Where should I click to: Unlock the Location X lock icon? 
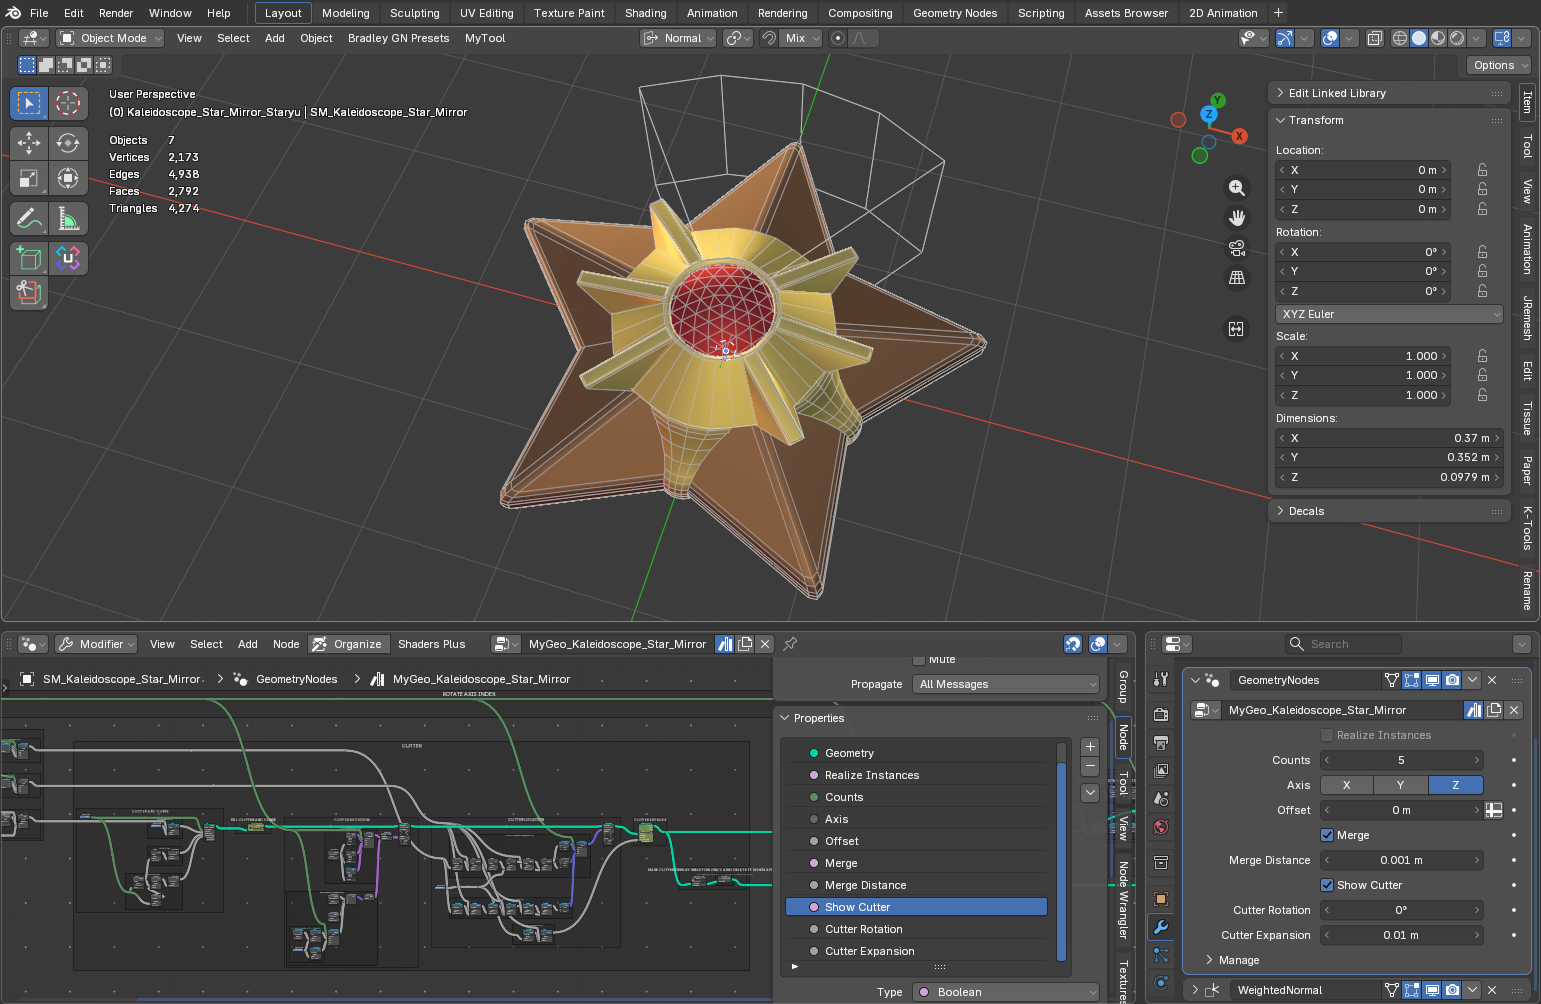pos(1482,170)
